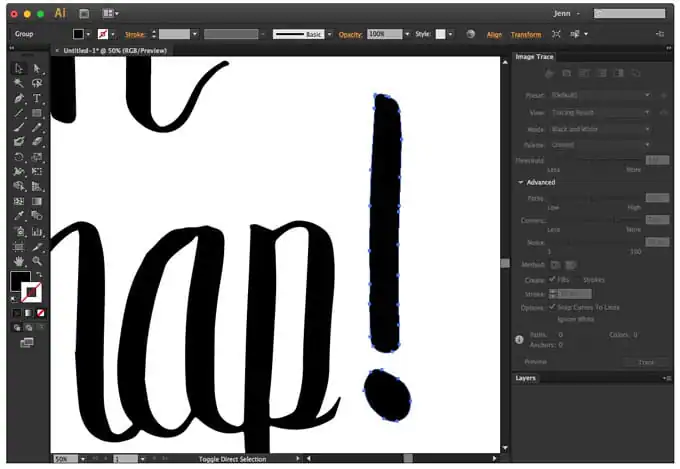Screen dimensions: 680x469
Task: Swap fill and stroke colors
Action: click(x=39, y=274)
